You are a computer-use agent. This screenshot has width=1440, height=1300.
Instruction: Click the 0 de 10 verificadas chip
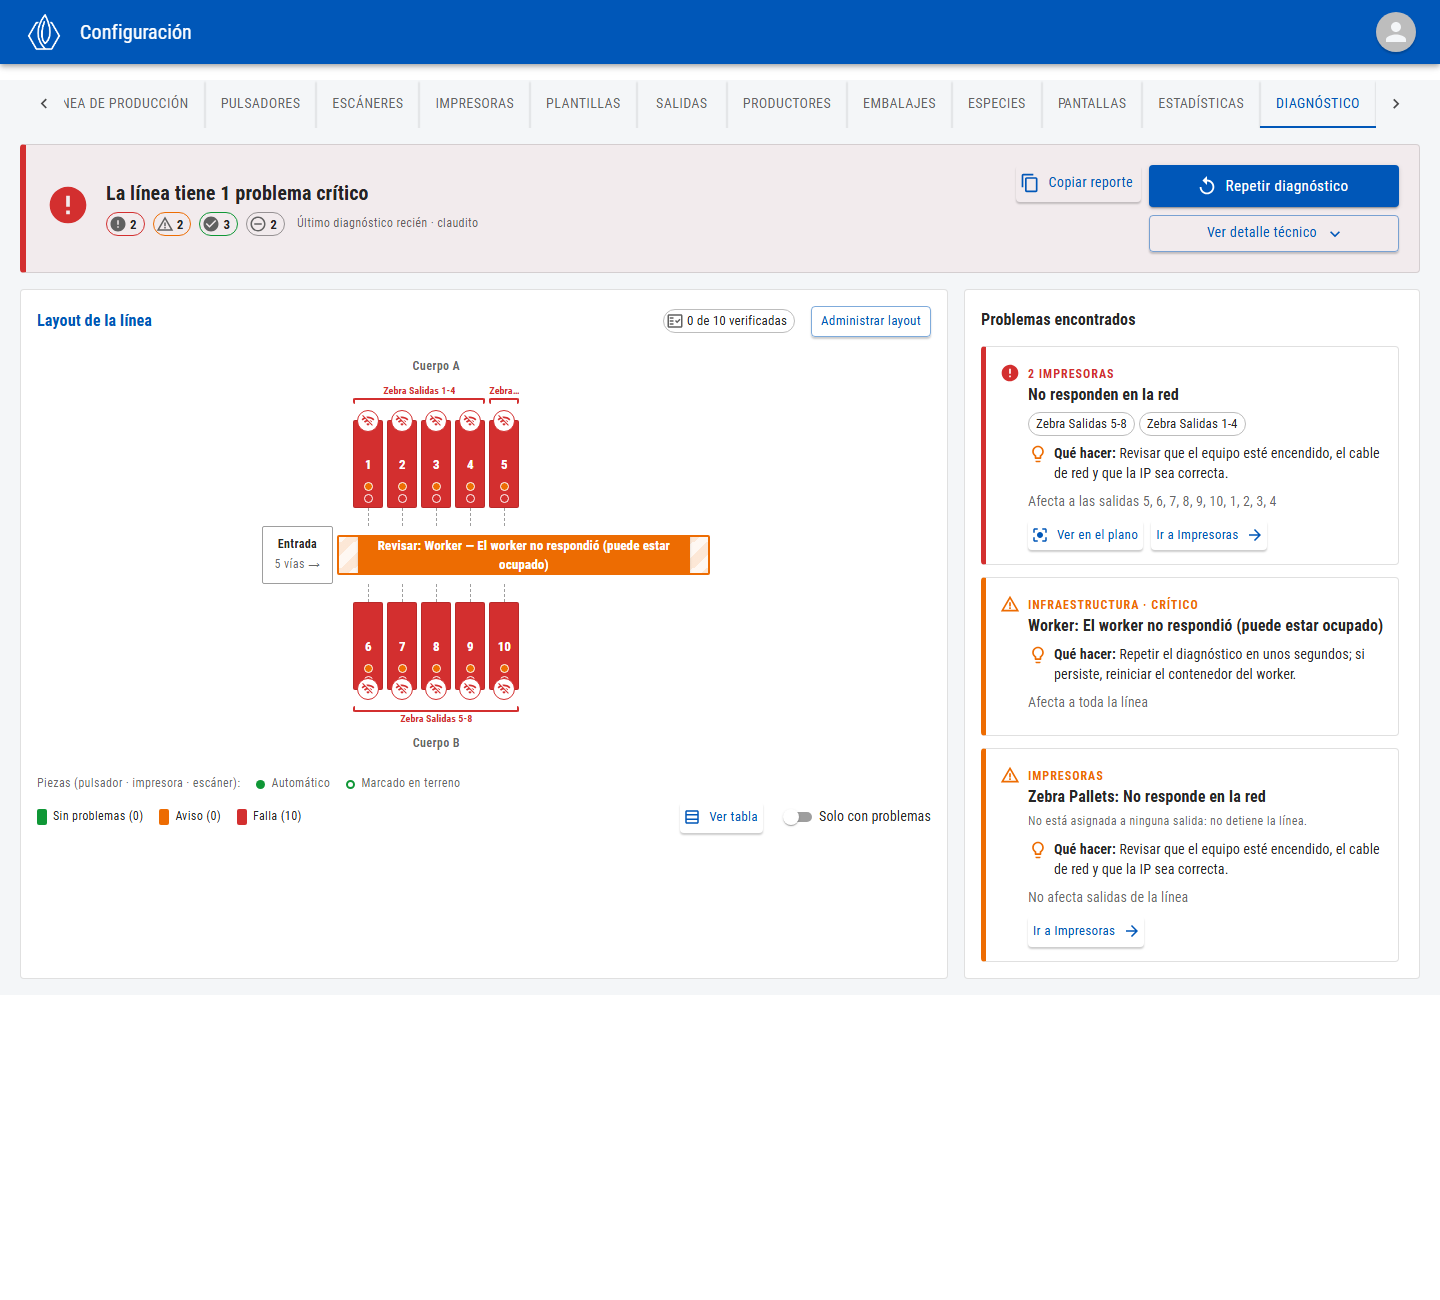tap(728, 321)
